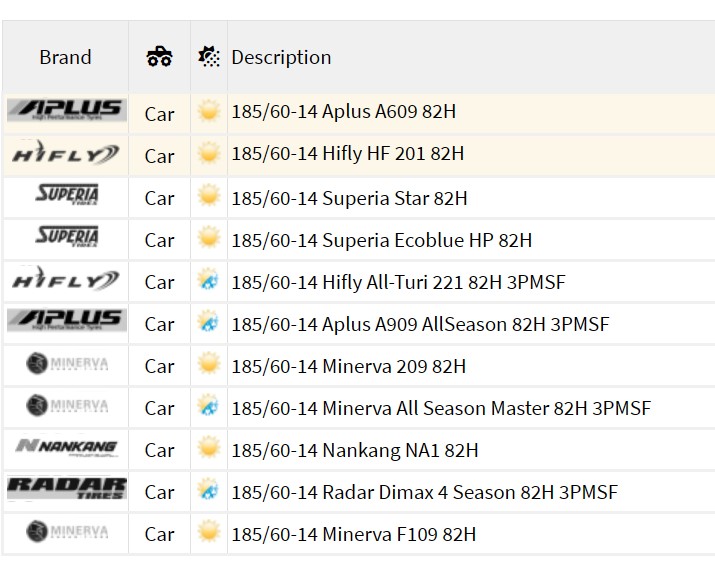Open Superia logo in Ecoblue HP row
This screenshot has height=574, width=715.
67,237
